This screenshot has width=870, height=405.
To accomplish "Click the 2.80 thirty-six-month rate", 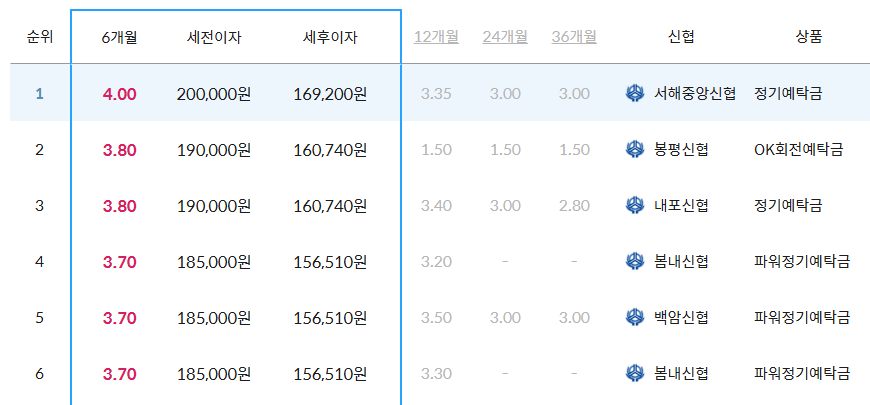I will tap(574, 206).
